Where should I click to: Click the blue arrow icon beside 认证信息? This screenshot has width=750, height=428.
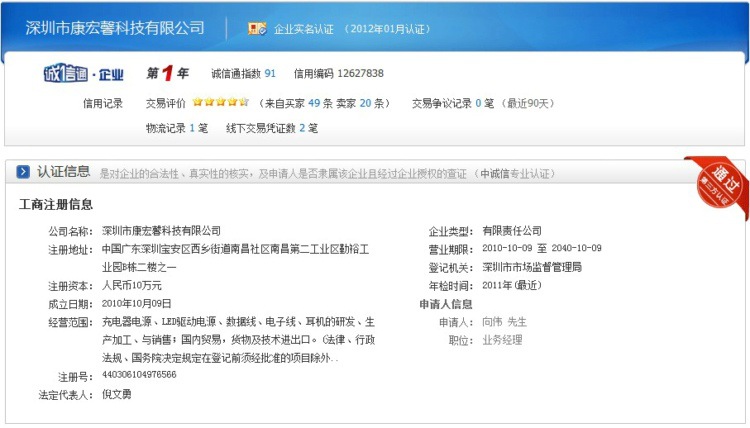(23, 172)
